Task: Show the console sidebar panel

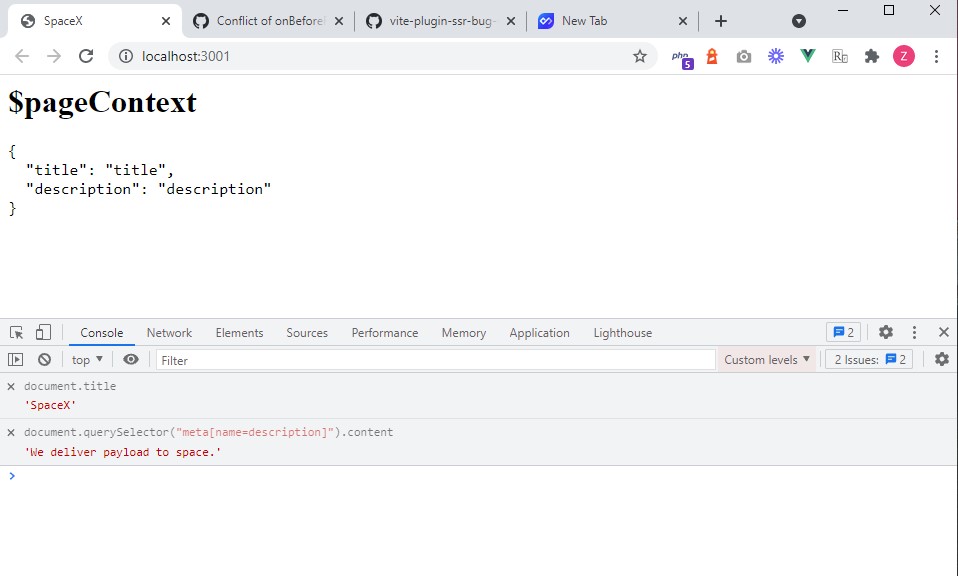Action: (x=17, y=359)
